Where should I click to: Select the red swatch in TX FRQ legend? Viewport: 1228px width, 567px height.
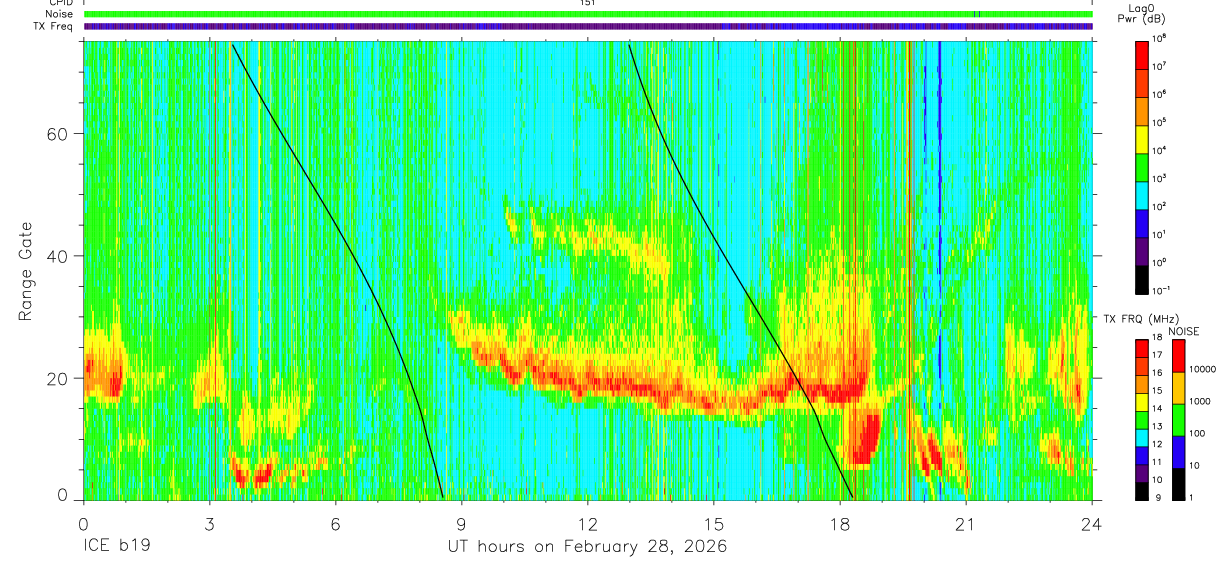pyautogui.click(x=1142, y=348)
